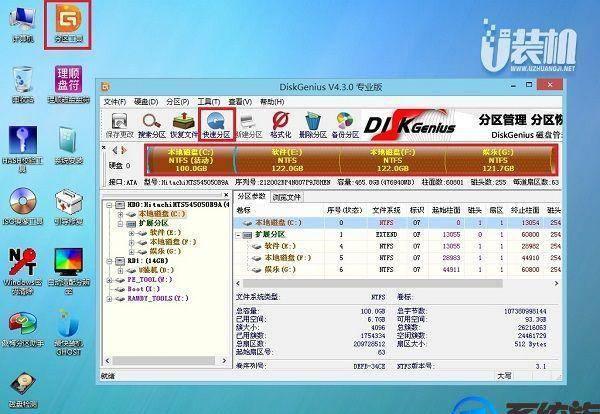The height and width of the screenshot is (414, 600).
Task: Select RD1 (14GB) in the tree
Action: point(147,261)
